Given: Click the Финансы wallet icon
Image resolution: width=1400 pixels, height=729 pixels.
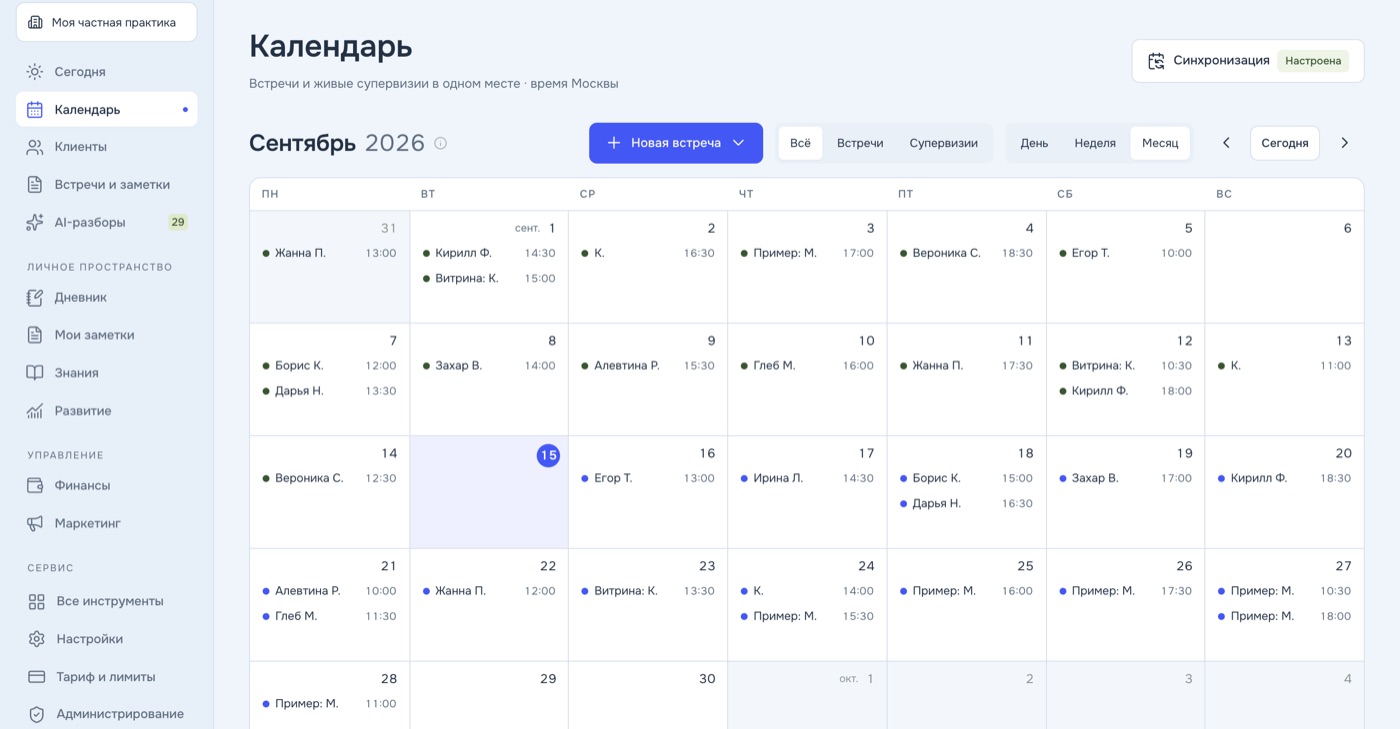Looking at the screenshot, I should click(x=35, y=486).
